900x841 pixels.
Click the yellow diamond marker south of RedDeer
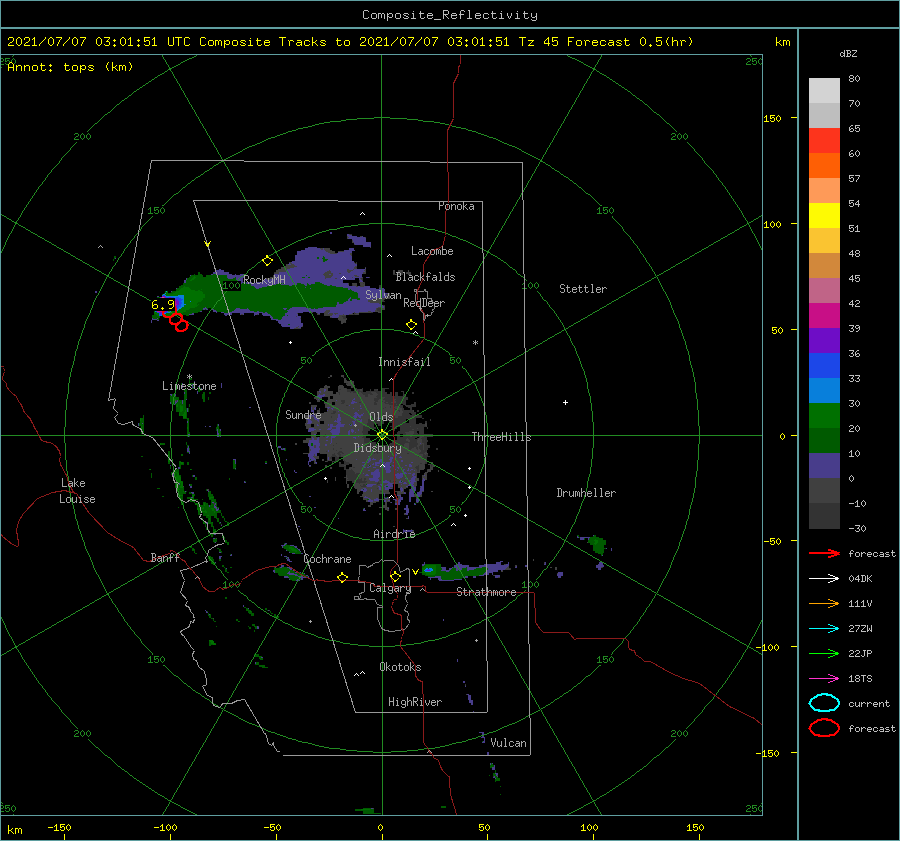click(x=411, y=325)
